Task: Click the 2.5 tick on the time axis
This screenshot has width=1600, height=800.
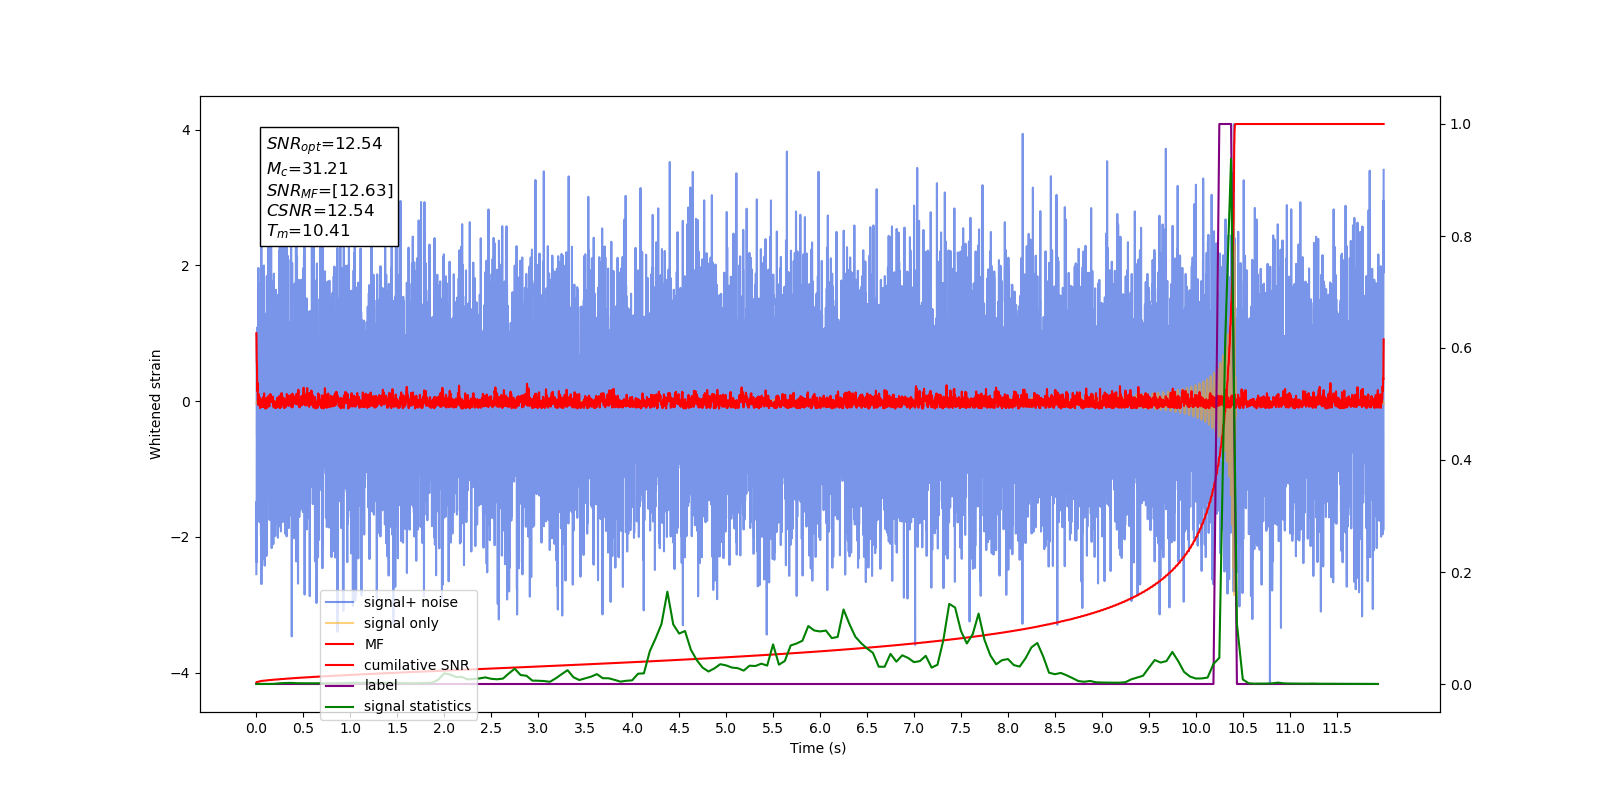Action: 491,728
